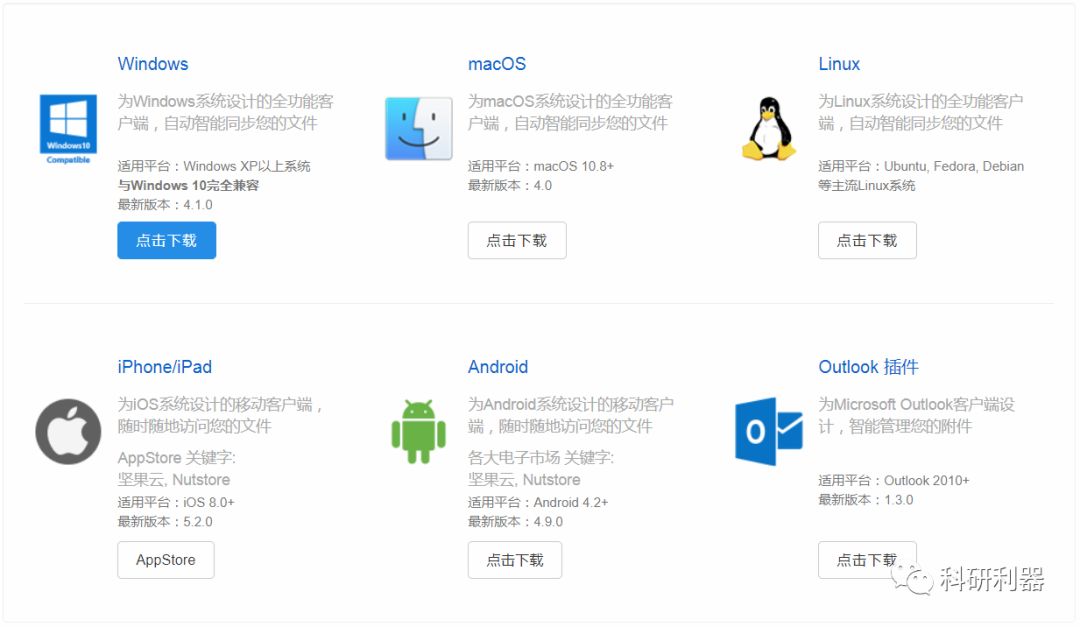The image size is (1080, 627).
Task: Click the Outlook envelope icon
Action: pyautogui.click(x=769, y=431)
